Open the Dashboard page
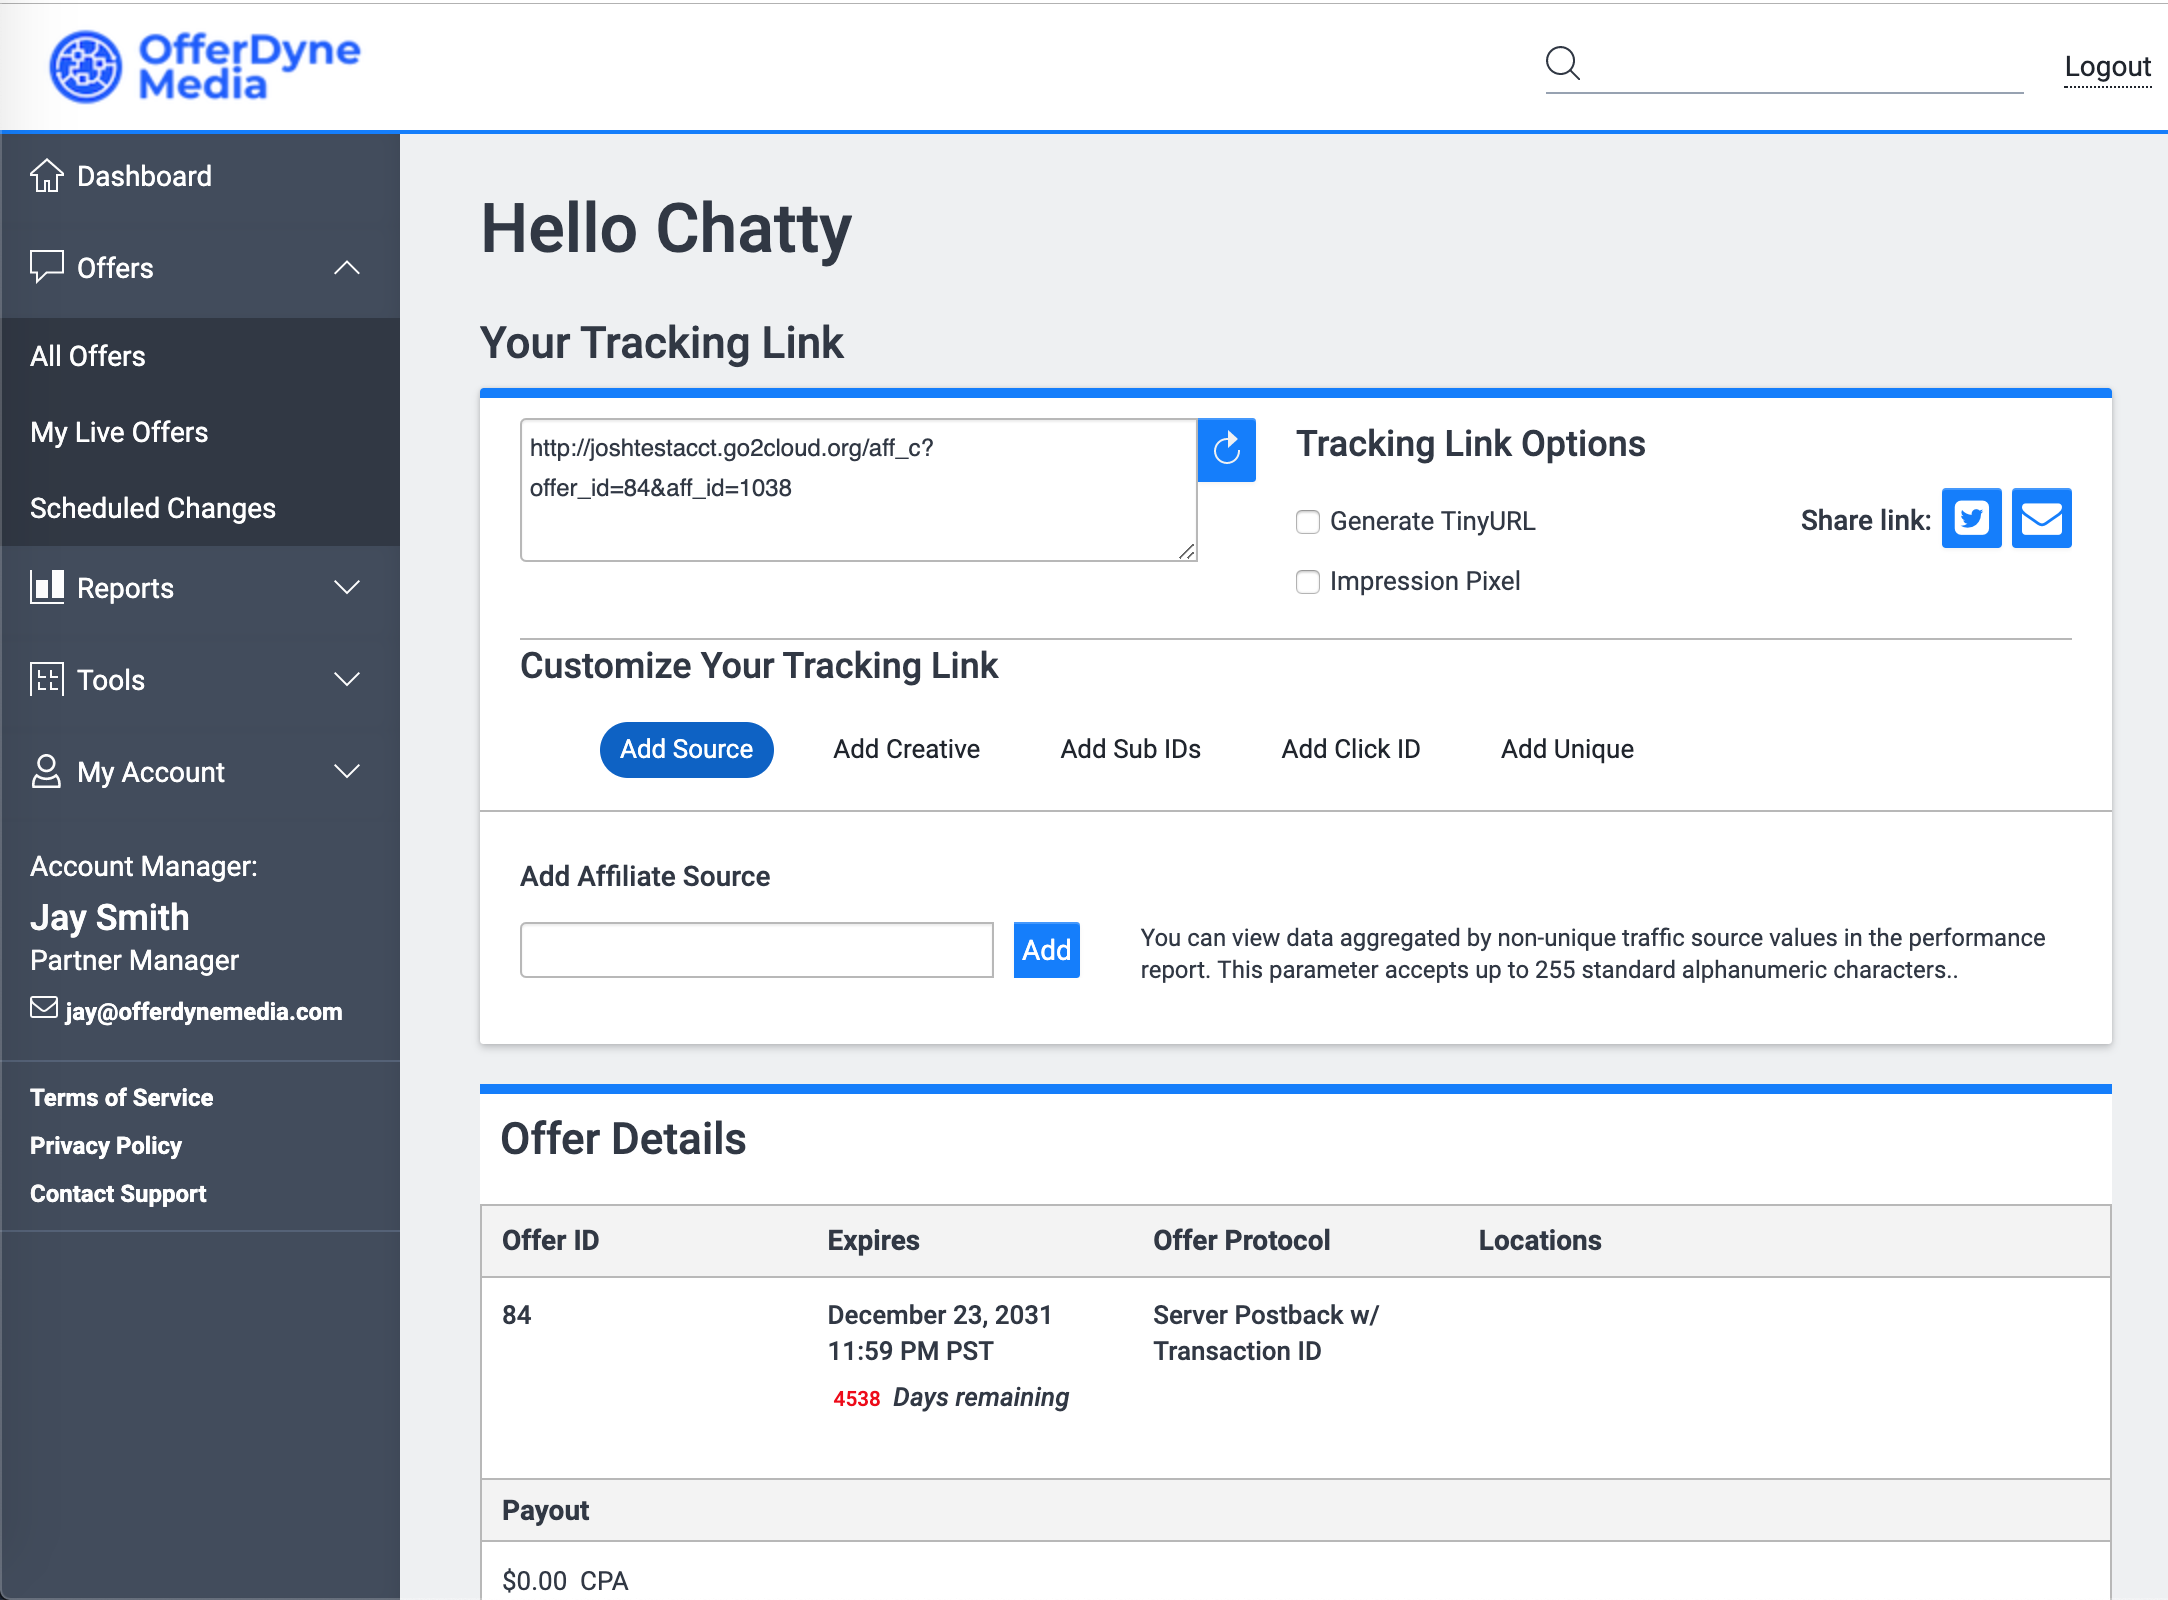The height and width of the screenshot is (1600, 2168). click(144, 176)
